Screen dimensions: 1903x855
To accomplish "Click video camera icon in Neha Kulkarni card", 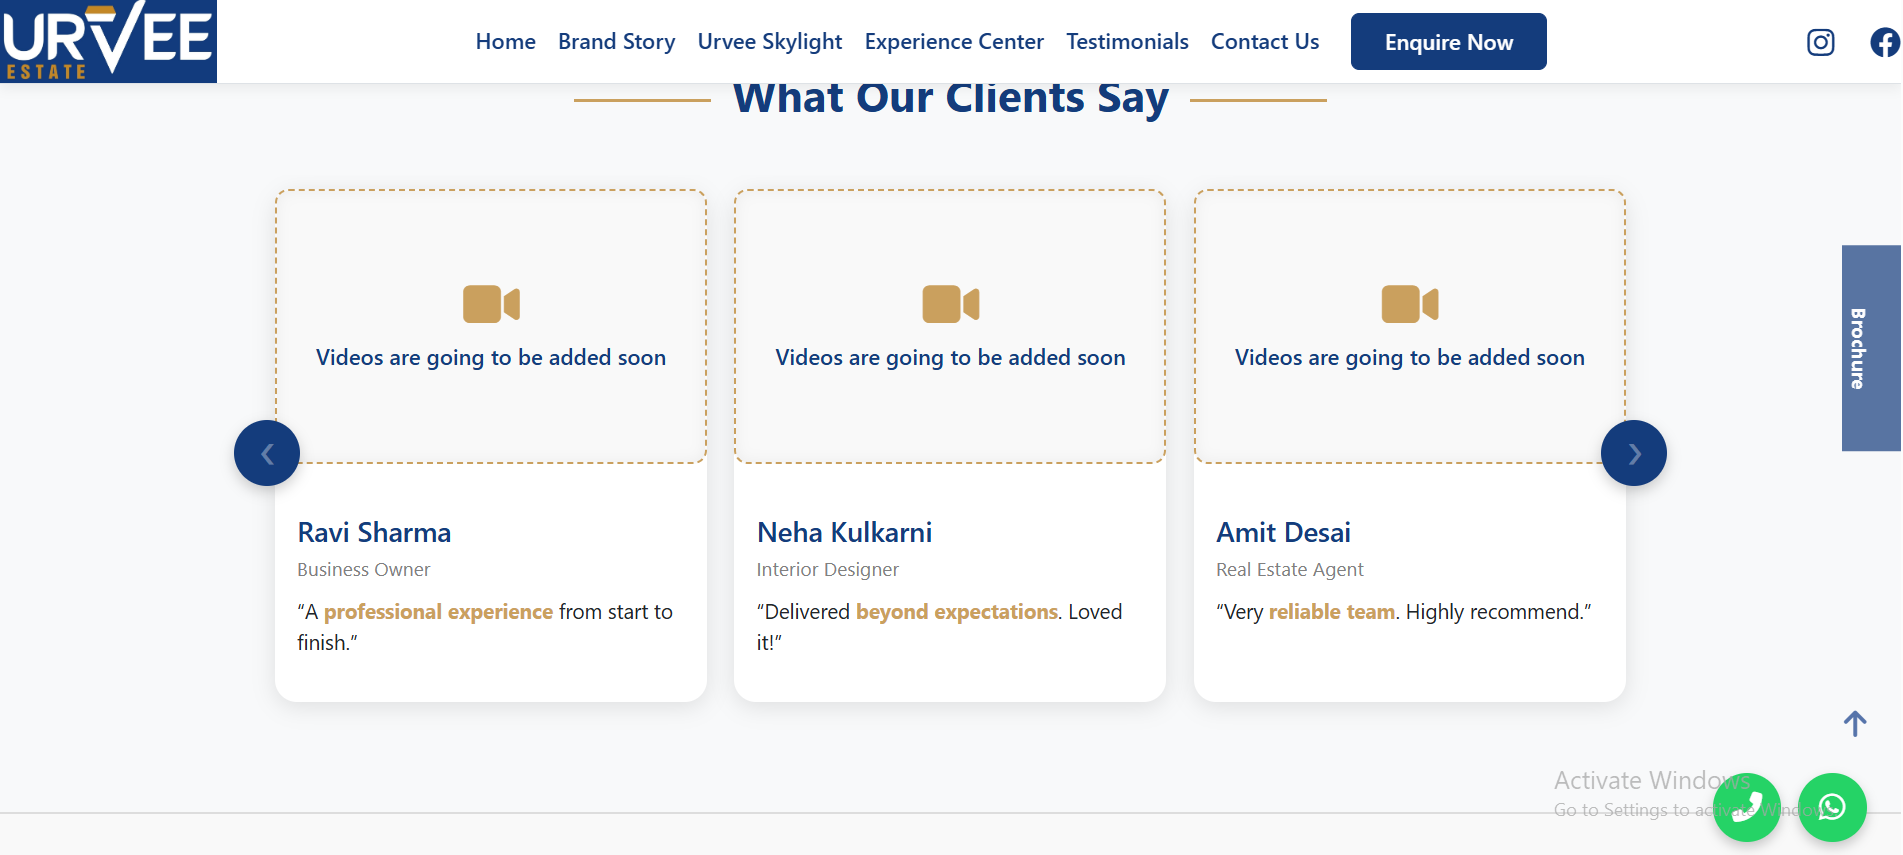I will pos(950,304).
